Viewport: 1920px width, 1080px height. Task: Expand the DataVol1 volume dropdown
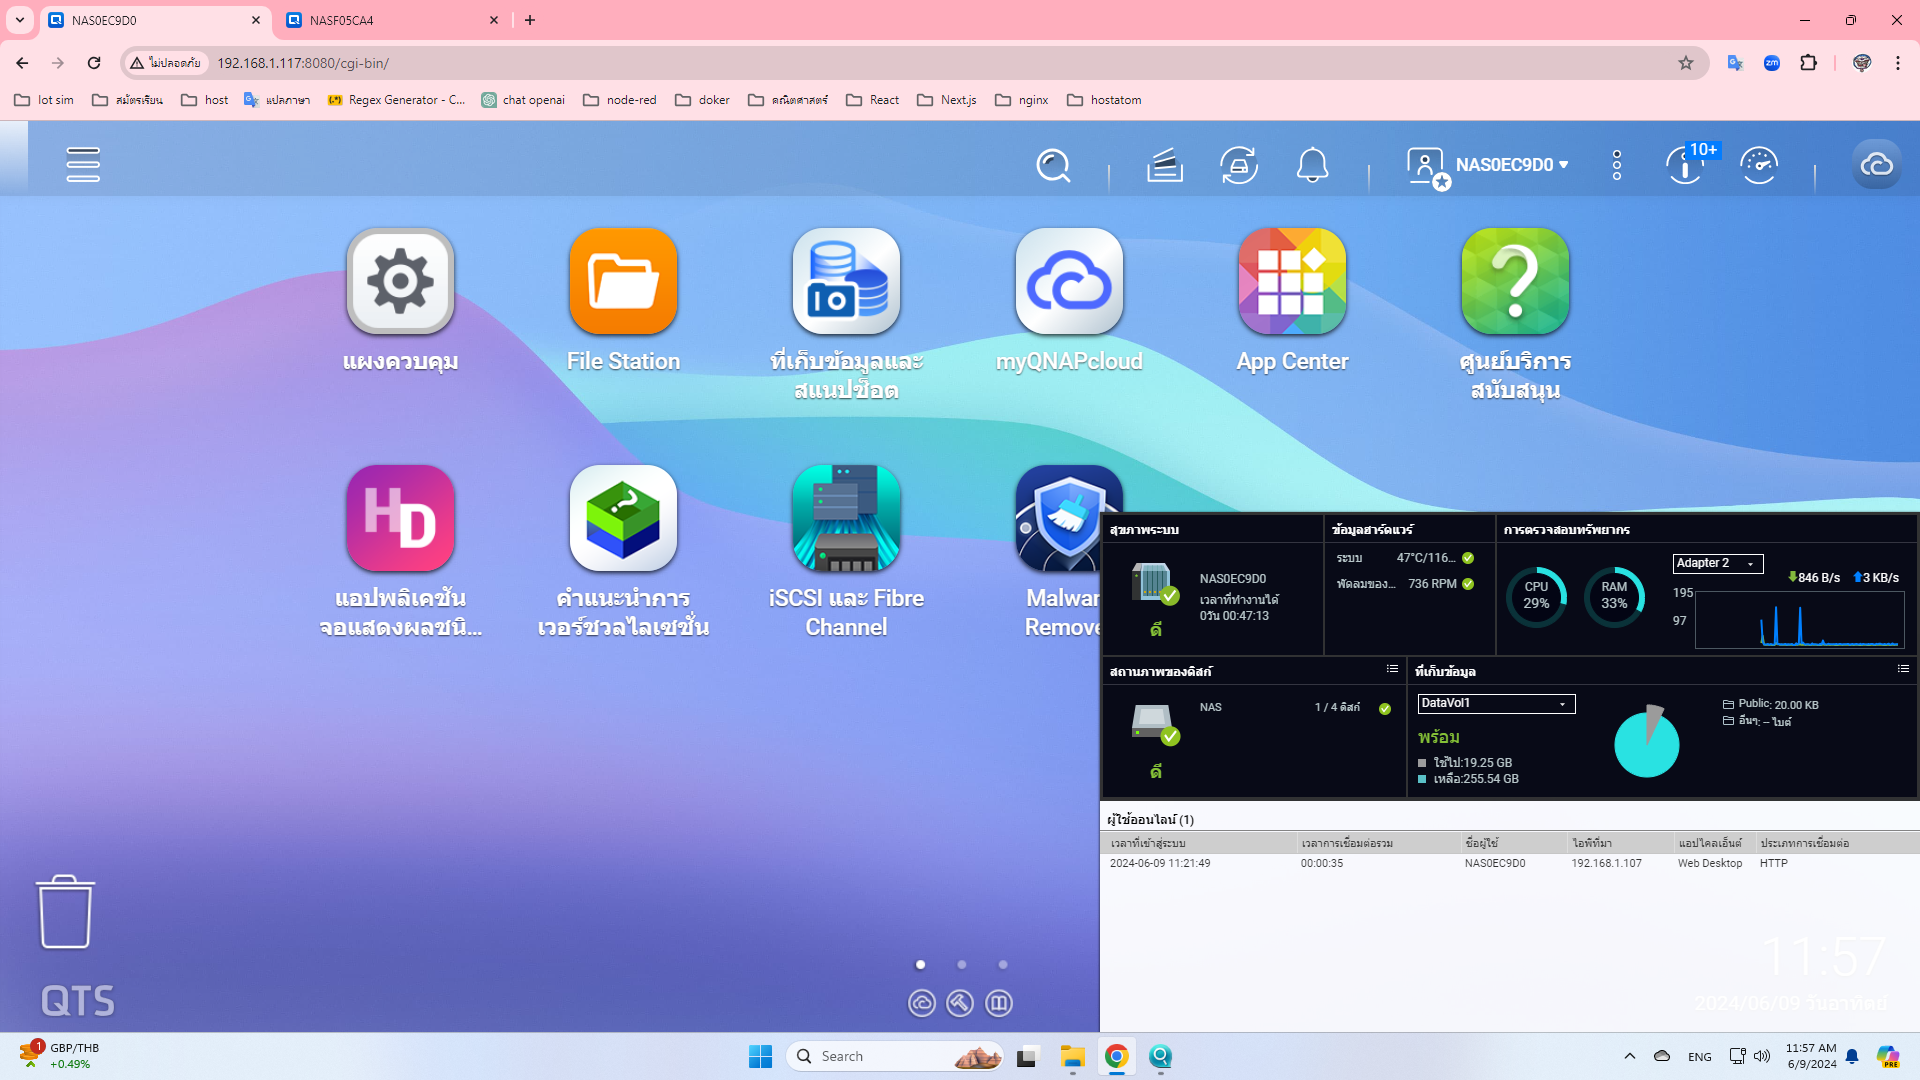click(x=1496, y=703)
